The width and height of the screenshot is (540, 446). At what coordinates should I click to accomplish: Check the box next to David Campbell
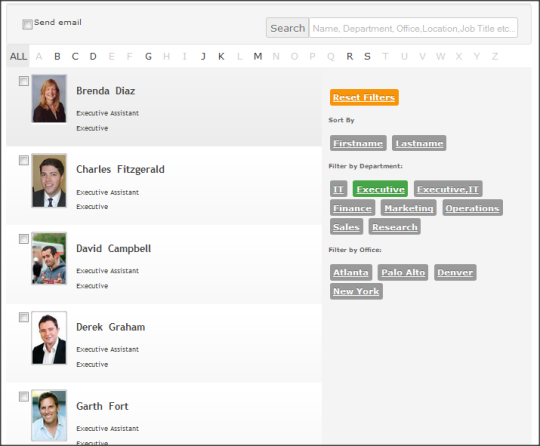coord(24,239)
